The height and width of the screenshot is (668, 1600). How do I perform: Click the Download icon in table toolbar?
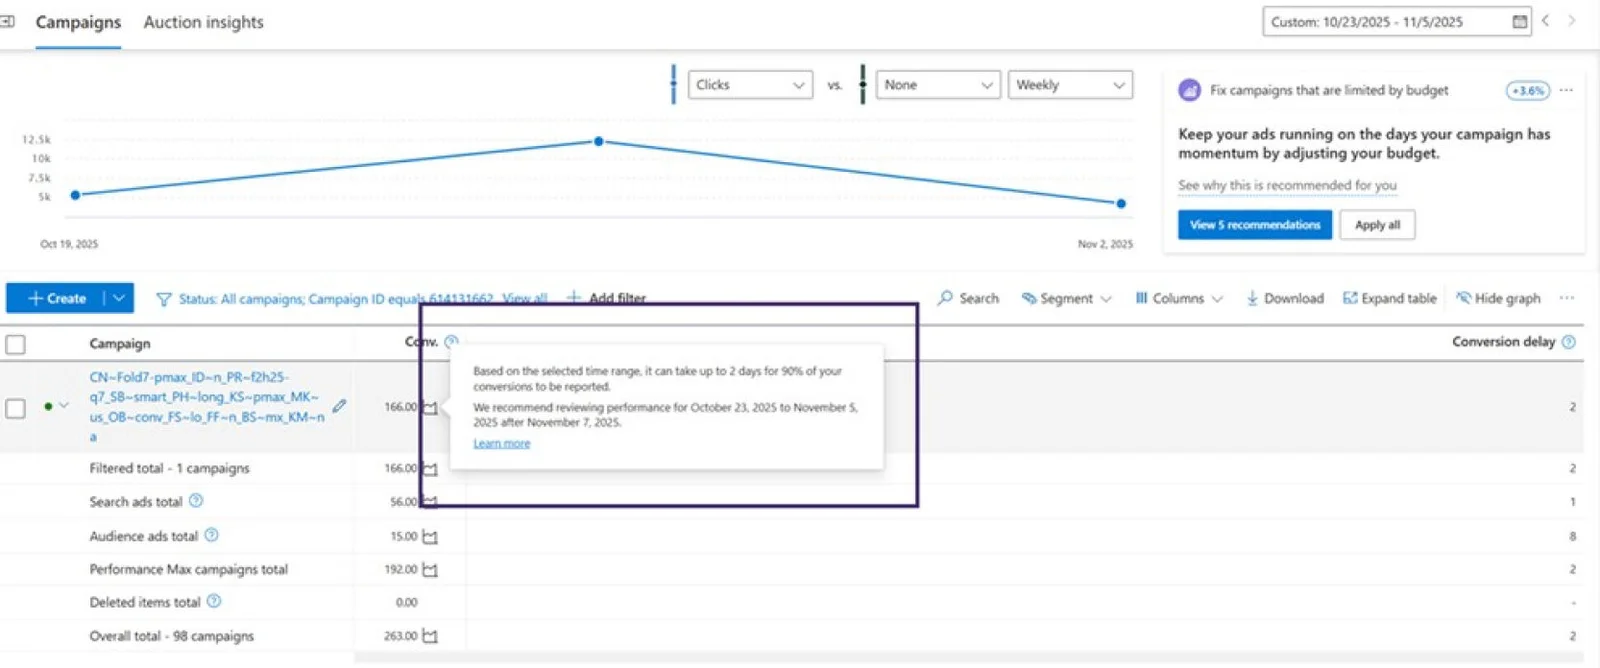1252,298
